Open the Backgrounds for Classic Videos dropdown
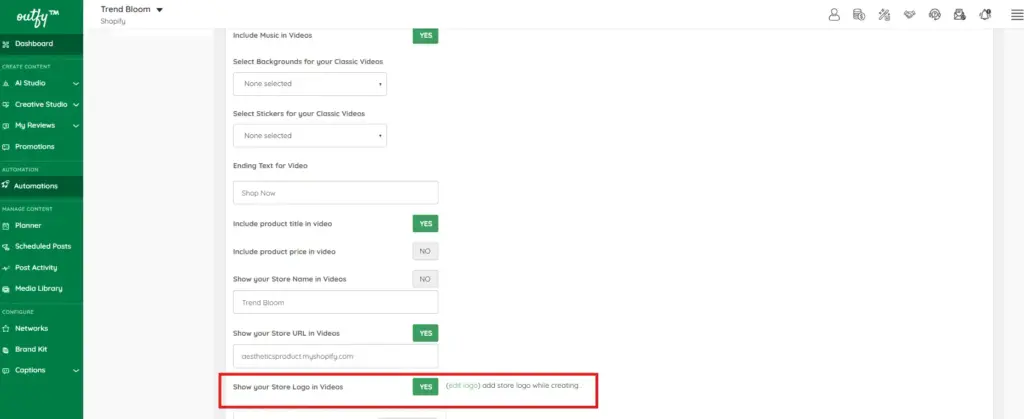The height and width of the screenshot is (419, 1024). coord(310,84)
